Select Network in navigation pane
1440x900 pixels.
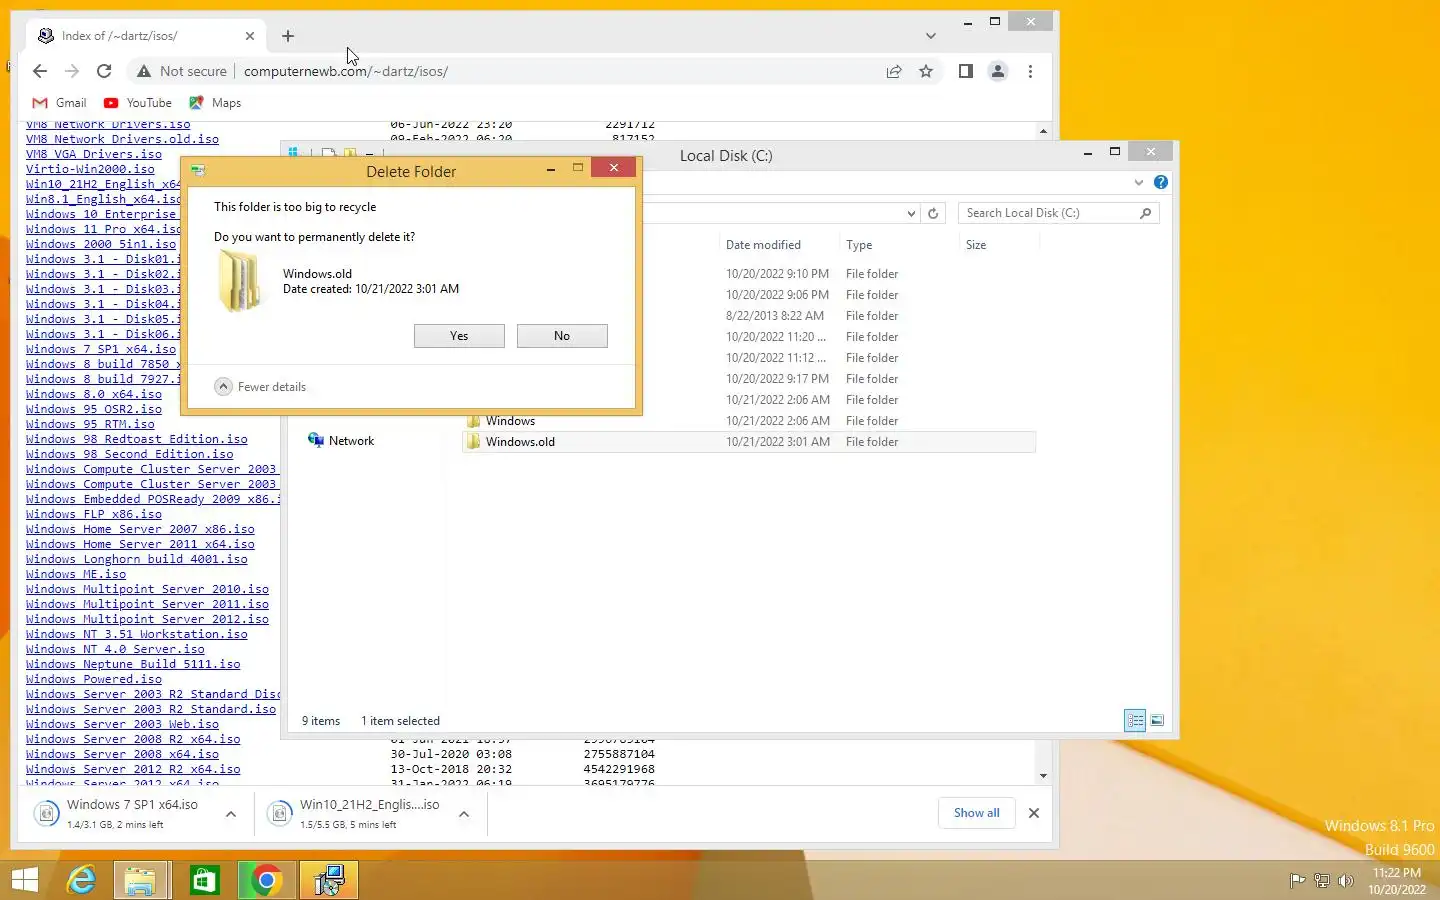coord(341,440)
